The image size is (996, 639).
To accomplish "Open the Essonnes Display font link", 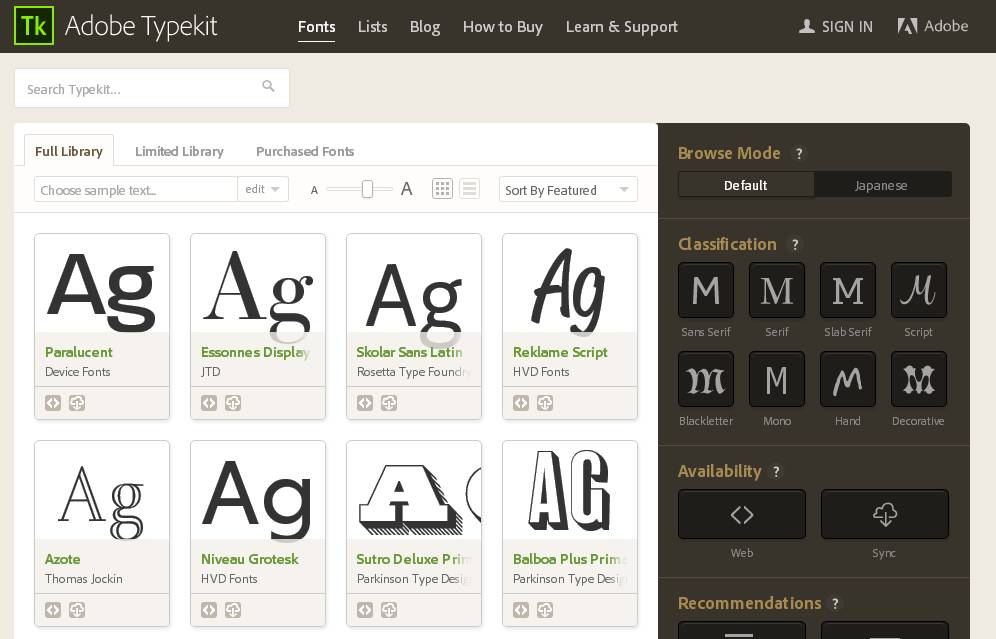I will 255,352.
